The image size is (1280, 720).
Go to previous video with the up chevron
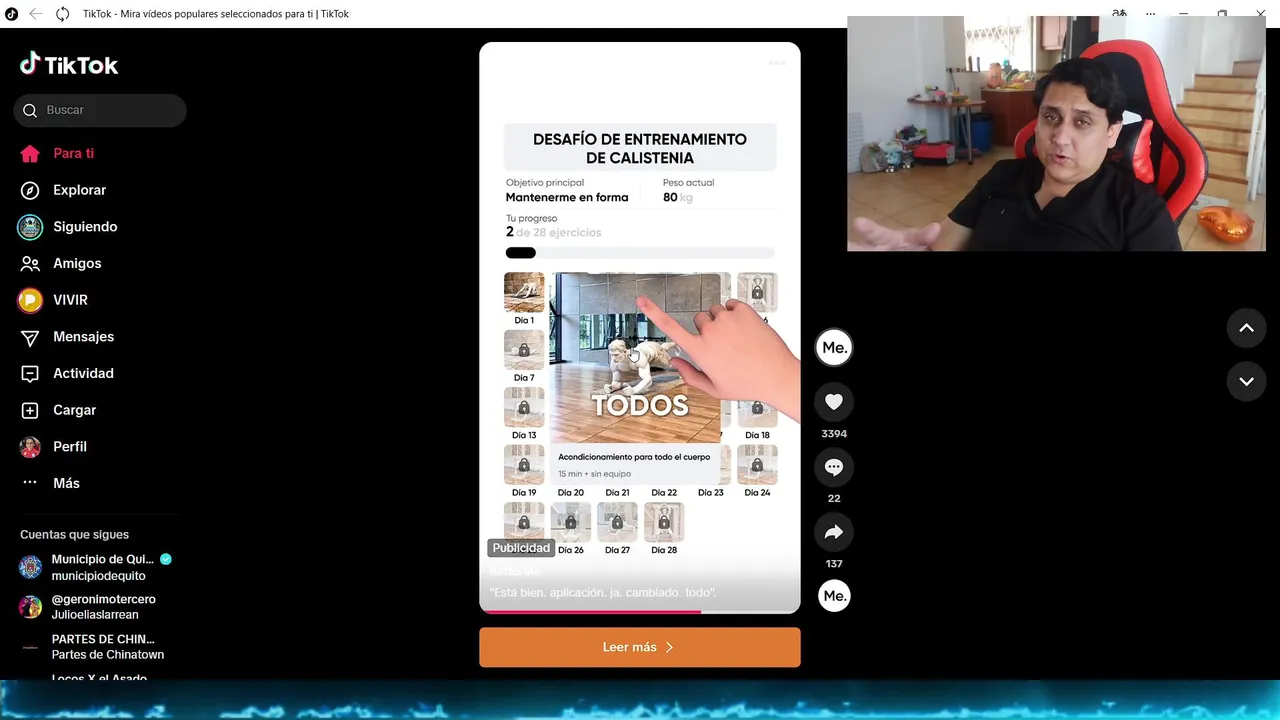point(1246,328)
